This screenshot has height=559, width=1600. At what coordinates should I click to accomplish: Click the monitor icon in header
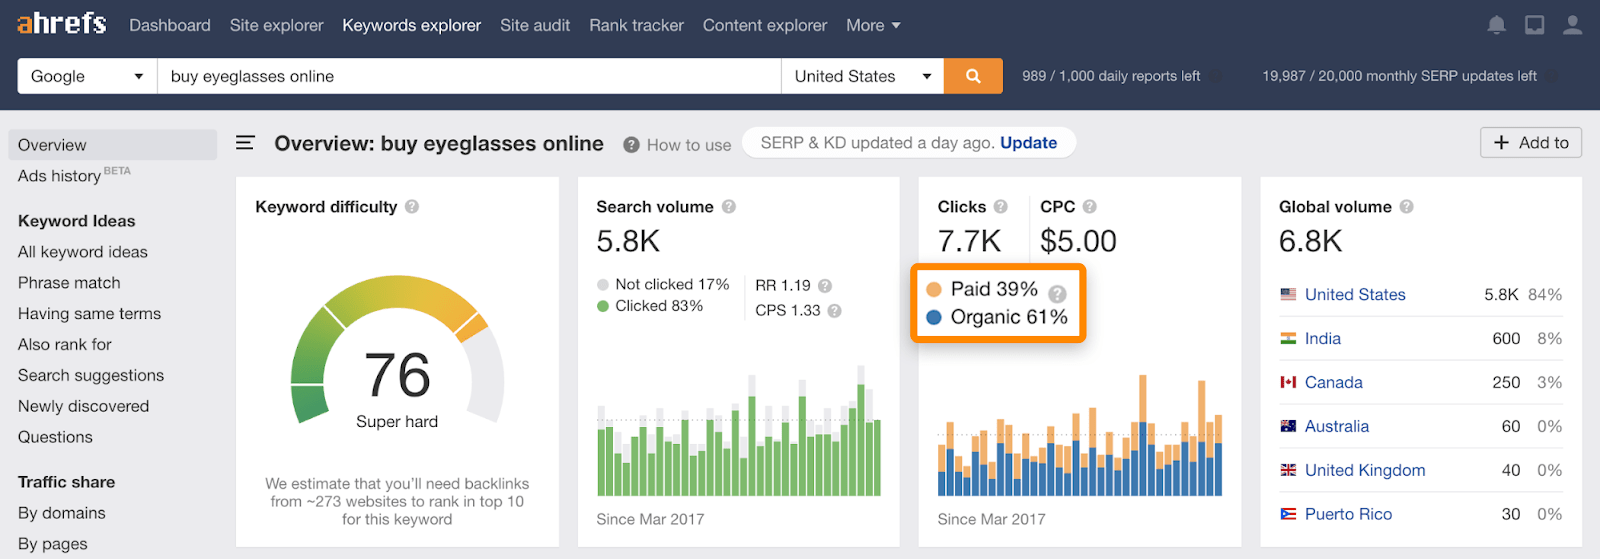coord(1534,25)
